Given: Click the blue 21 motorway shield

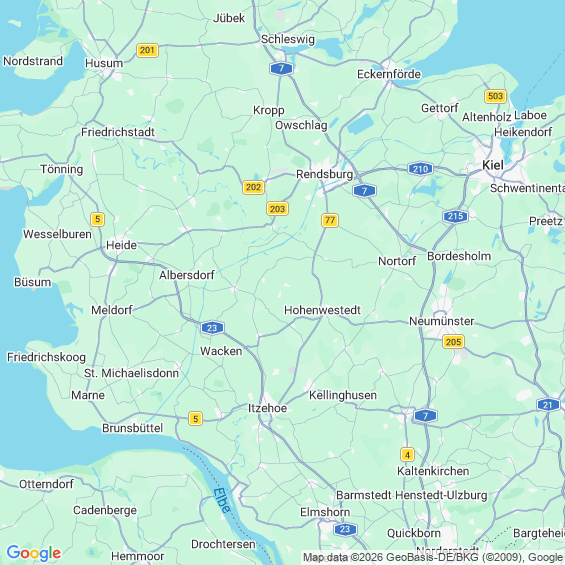Looking at the screenshot, I should 548,405.
